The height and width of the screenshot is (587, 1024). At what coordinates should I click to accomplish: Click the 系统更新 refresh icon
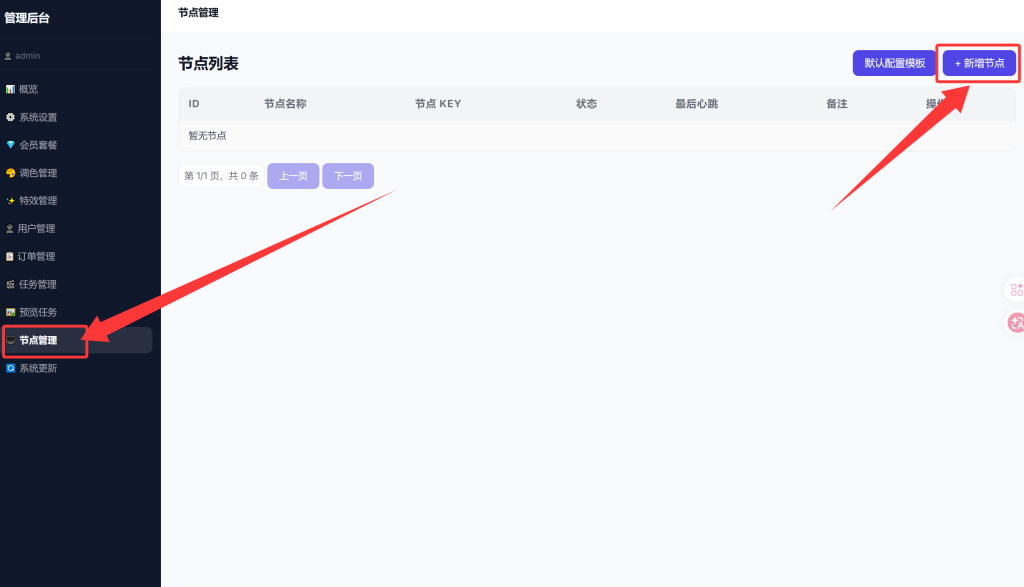pos(10,368)
